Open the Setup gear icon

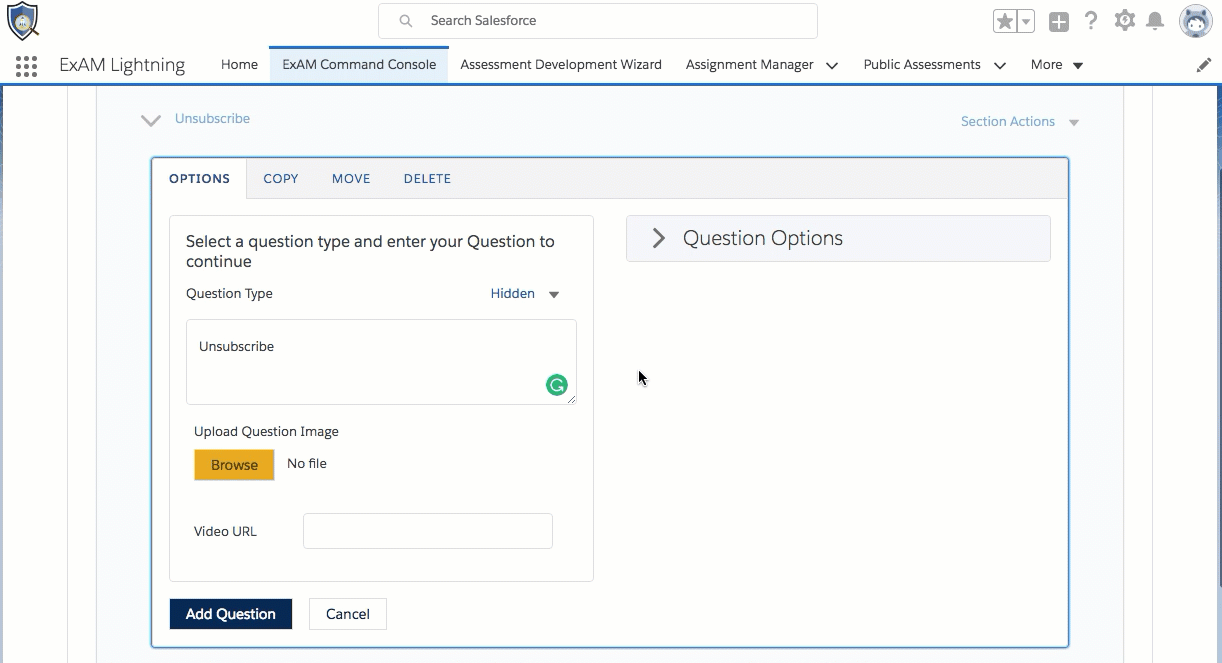tap(1125, 21)
